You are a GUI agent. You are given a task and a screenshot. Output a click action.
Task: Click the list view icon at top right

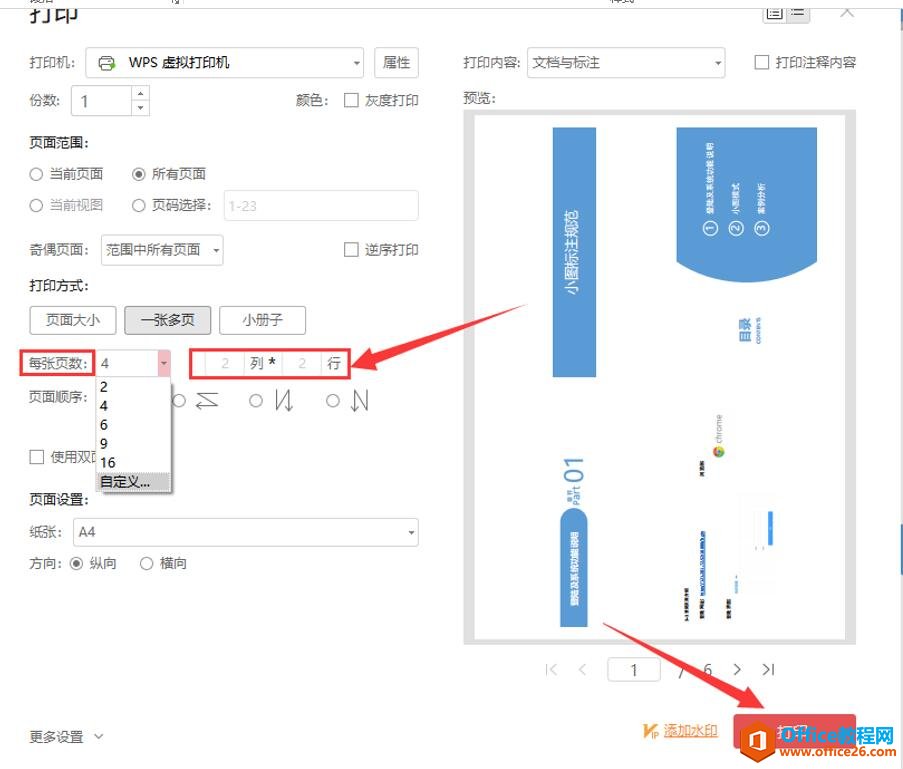pyautogui.click(x=798, y=13)
